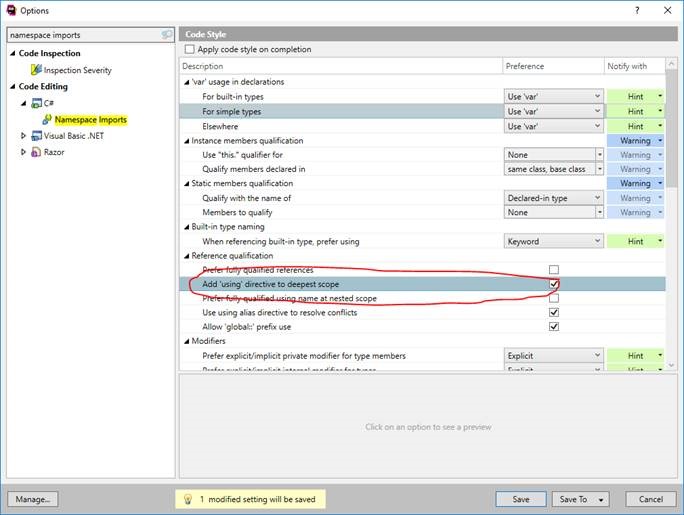Click scrollbar up arrow in settings list
Viewport: 684px width, 515px height.
[x=671, y=64]
